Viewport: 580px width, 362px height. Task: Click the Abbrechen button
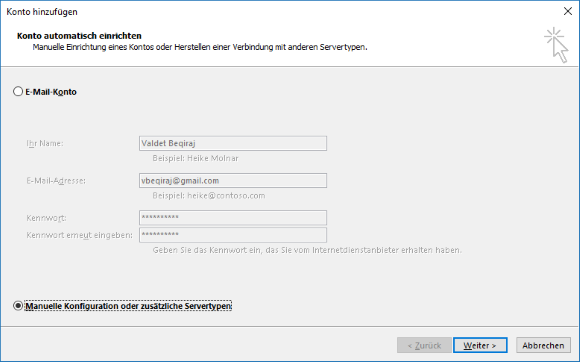point(543,345)
